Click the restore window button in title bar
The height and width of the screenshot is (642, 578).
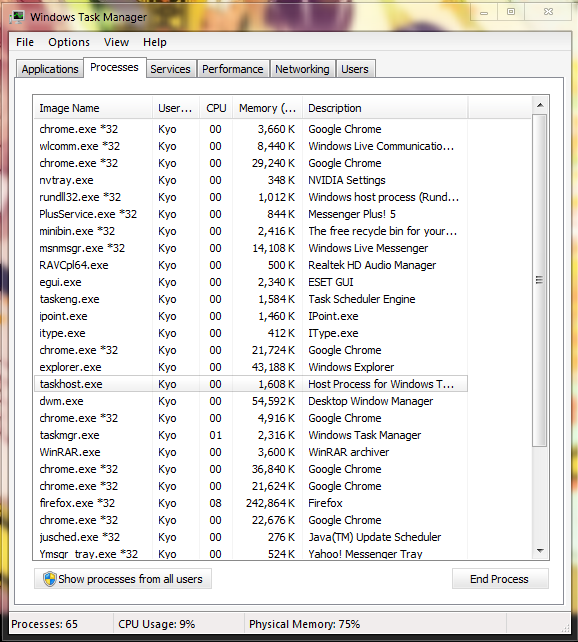pyautogui.click(x=511, y=11)
